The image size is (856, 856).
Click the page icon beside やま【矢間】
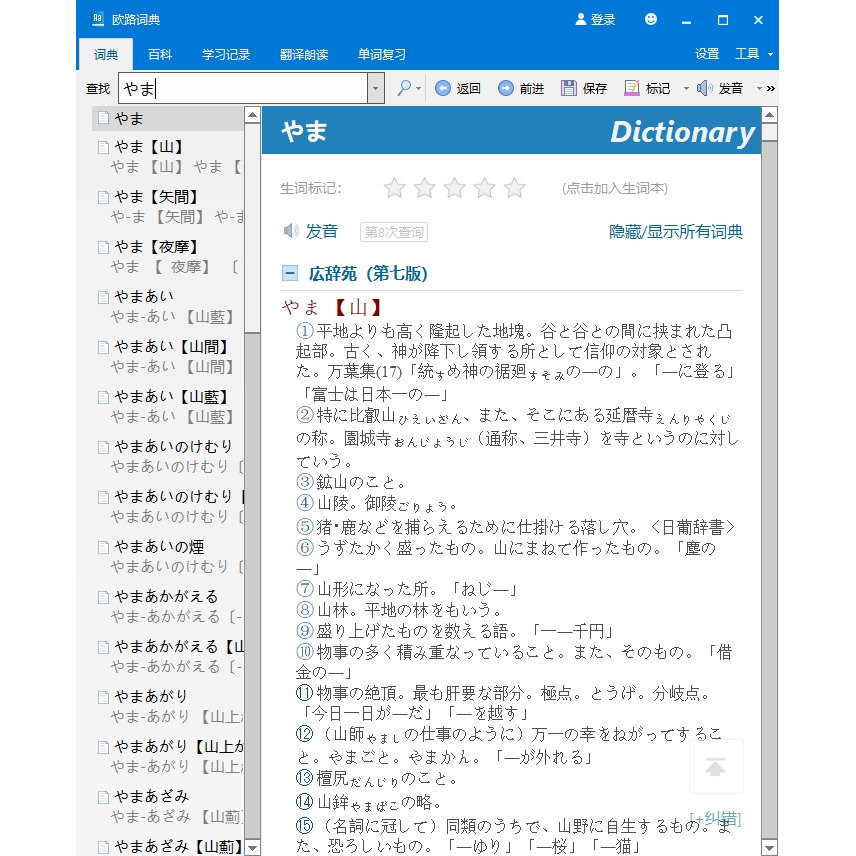point(103,197)
